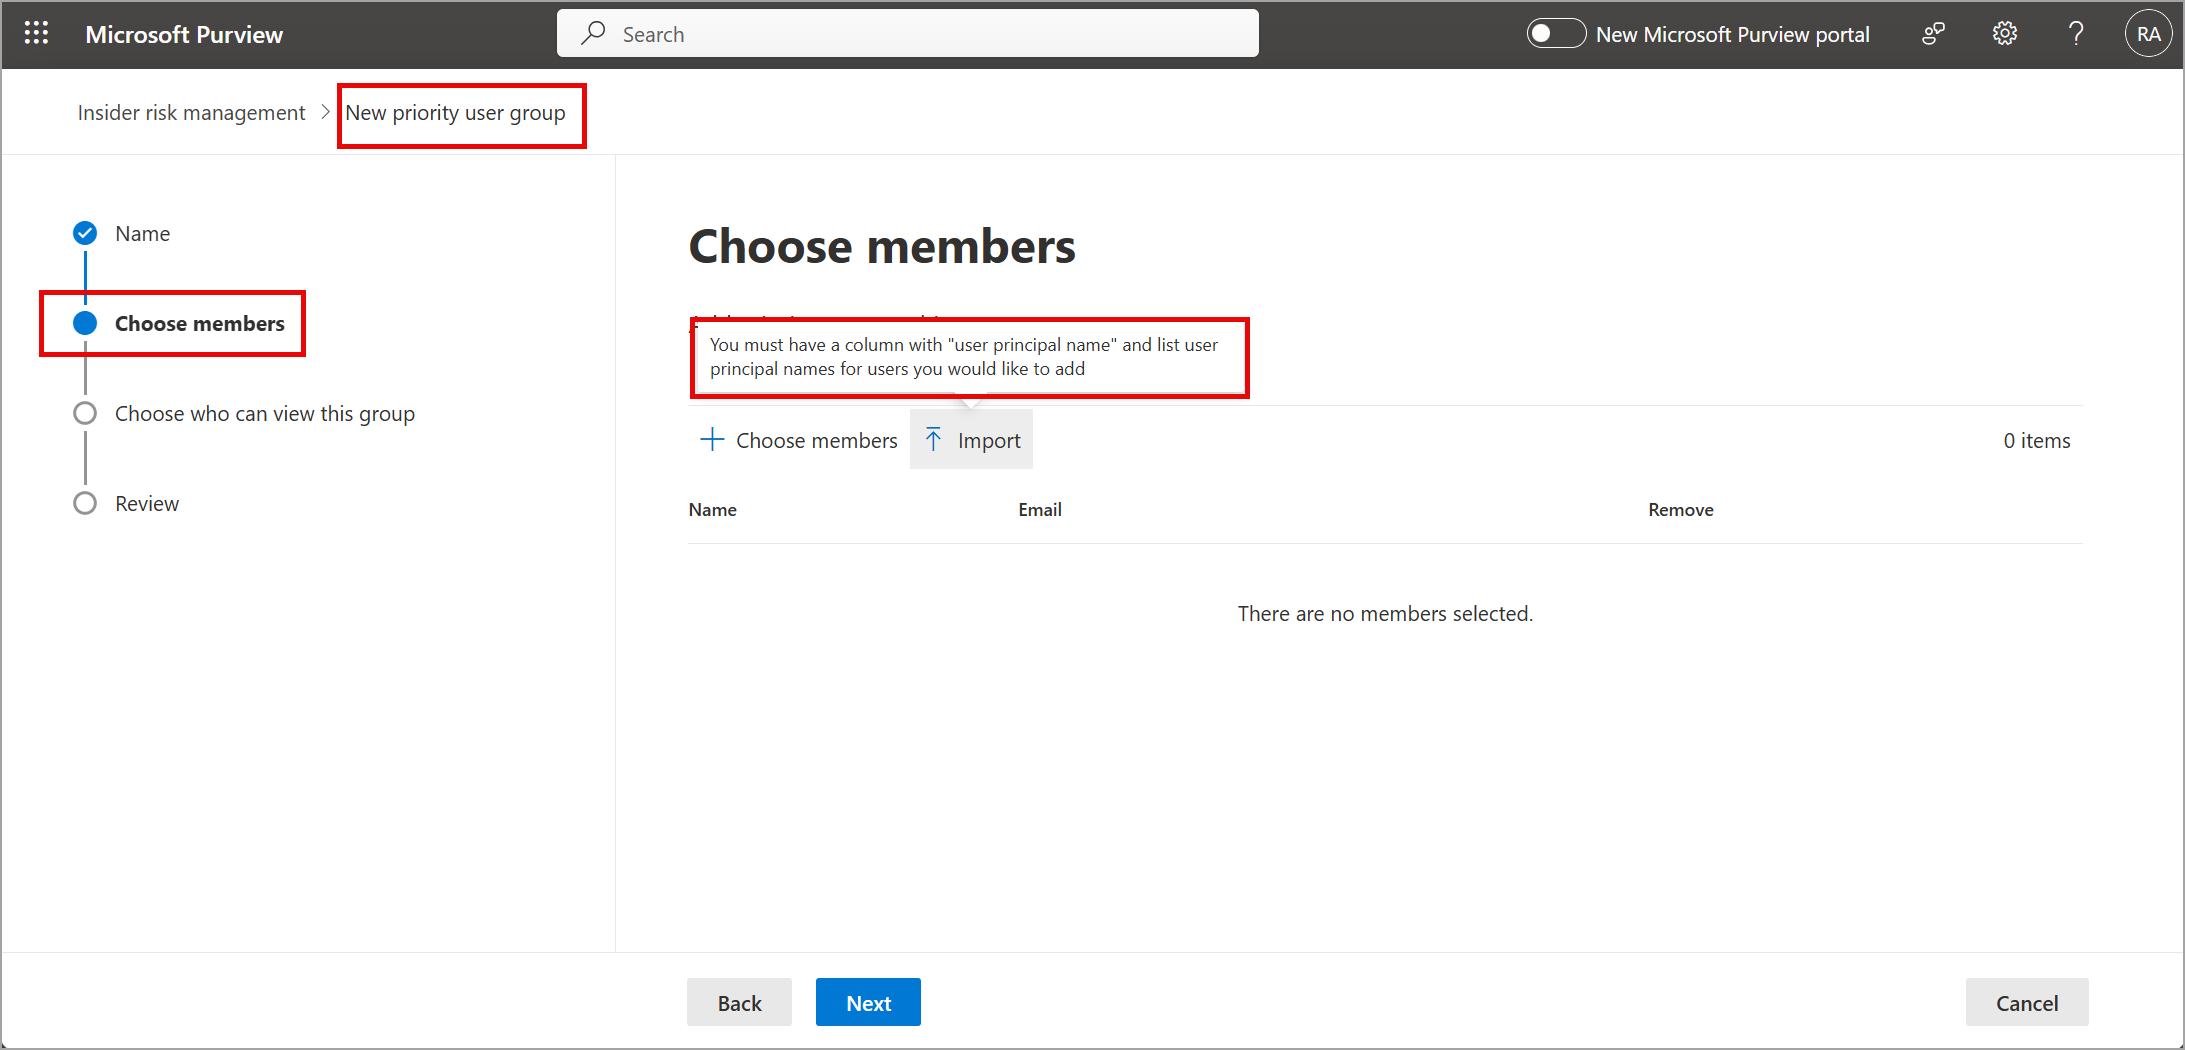Click the Cancel button

tap(2027, 1002)
